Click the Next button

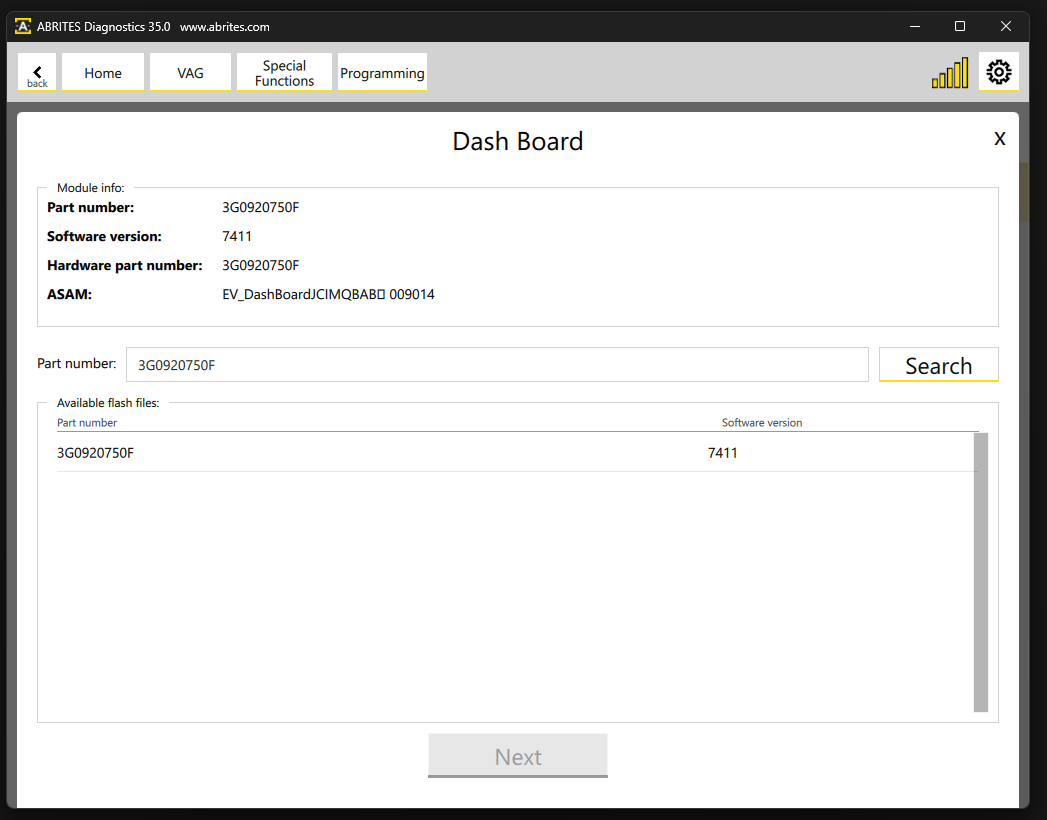tap(518, 756)
